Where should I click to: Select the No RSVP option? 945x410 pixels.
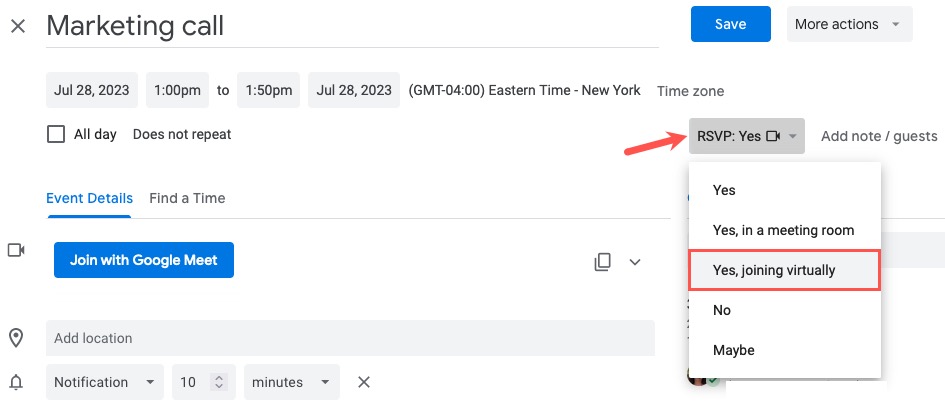click(x=785, y=310)
